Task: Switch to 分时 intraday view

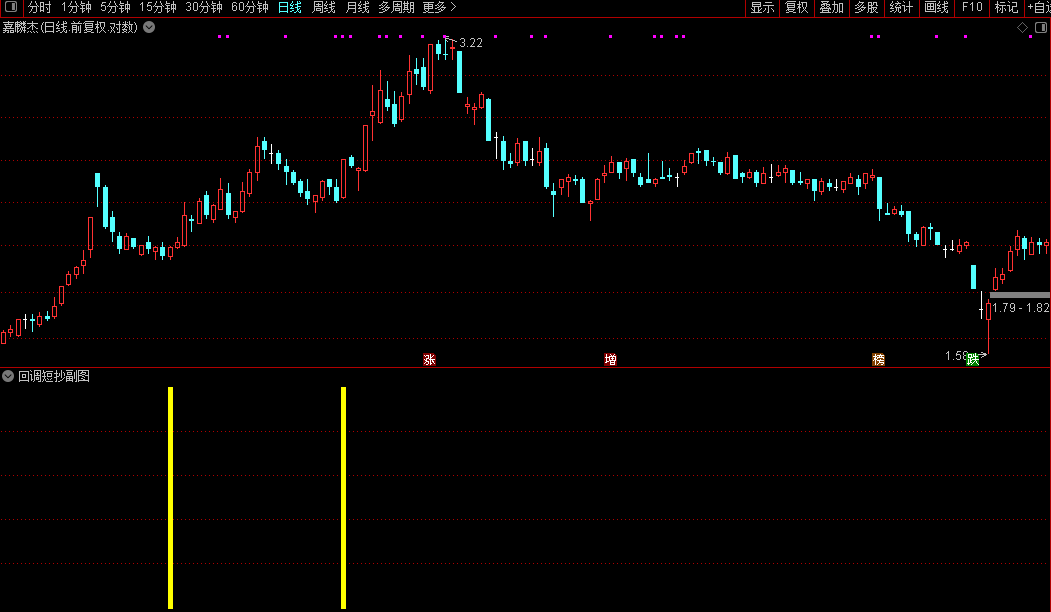Action: pos(40,7)
